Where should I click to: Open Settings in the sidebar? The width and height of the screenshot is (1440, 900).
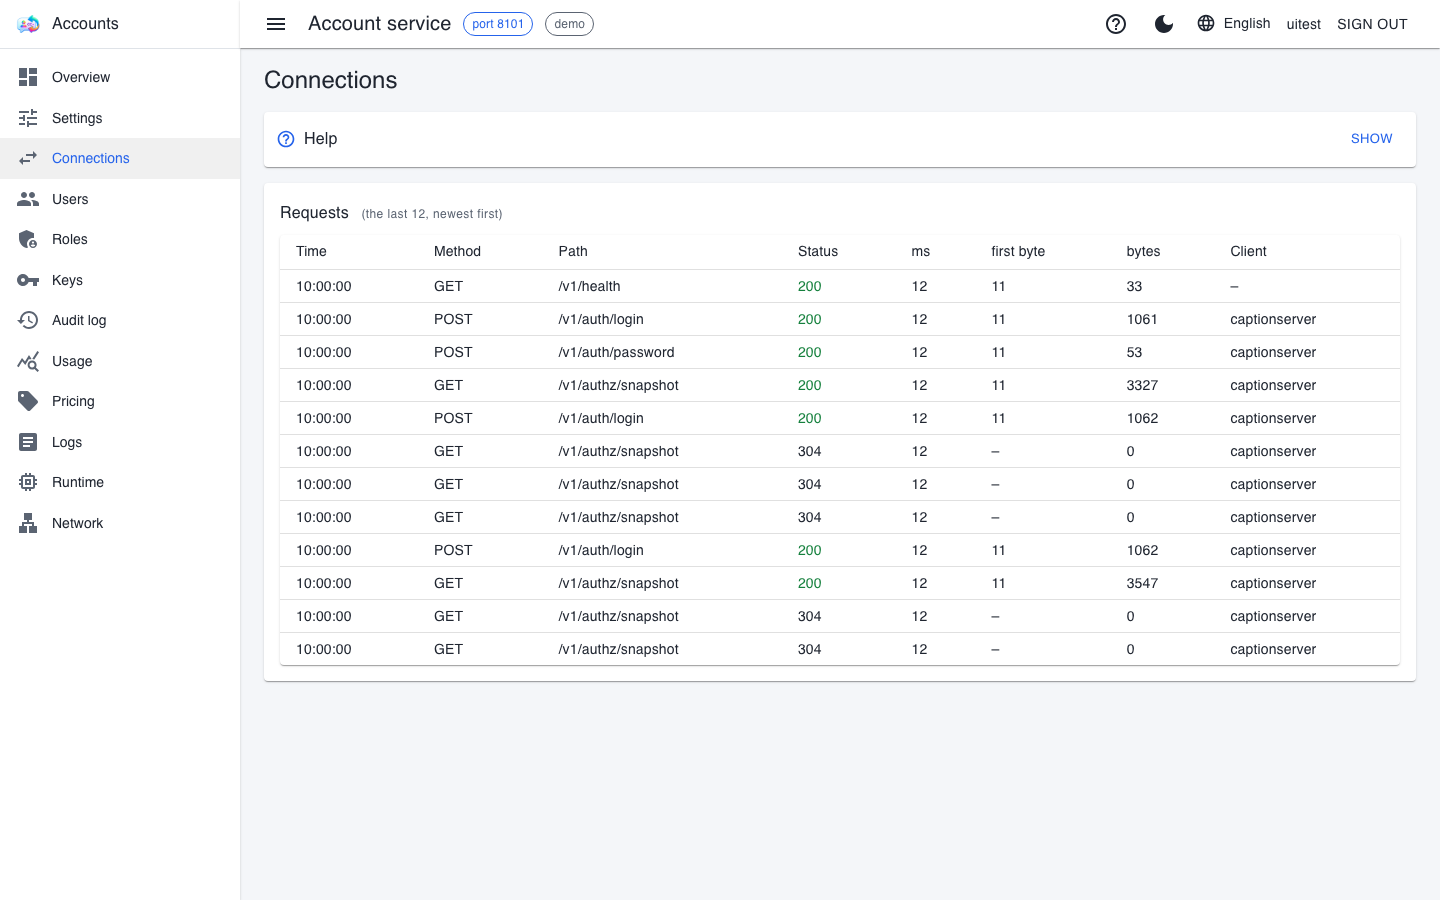click(120, 118)
